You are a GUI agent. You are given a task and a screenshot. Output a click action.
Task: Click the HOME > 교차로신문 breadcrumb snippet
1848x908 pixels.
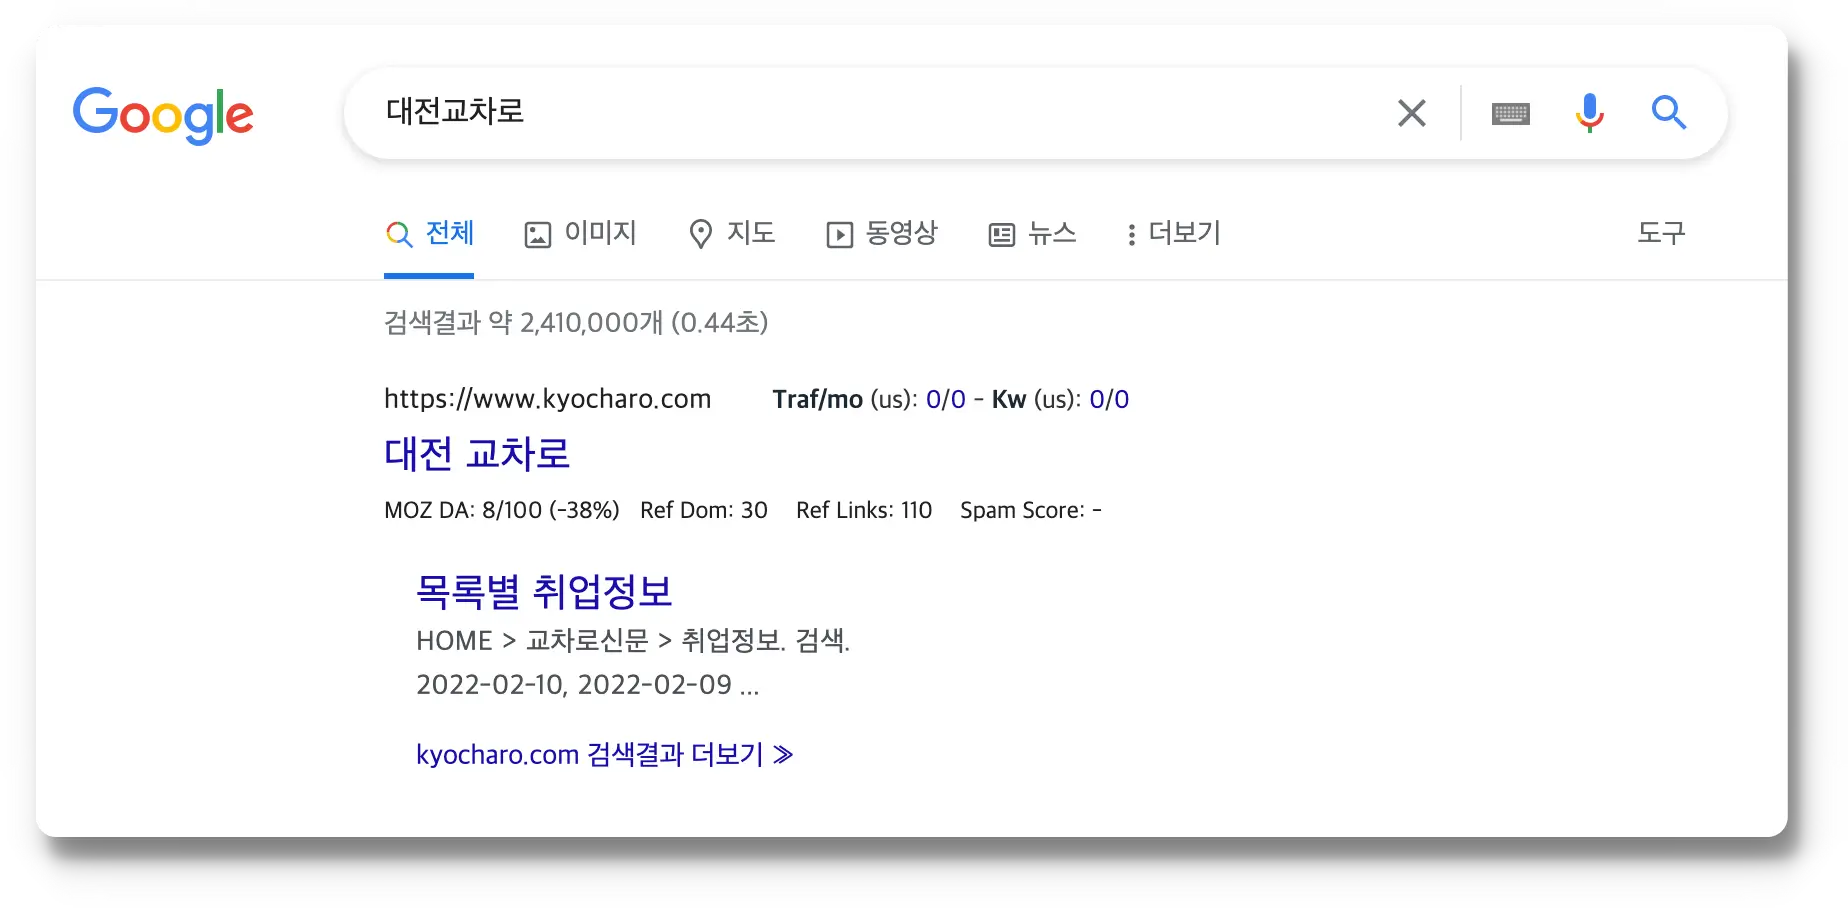pyautogui.click(x=633, y=640)
